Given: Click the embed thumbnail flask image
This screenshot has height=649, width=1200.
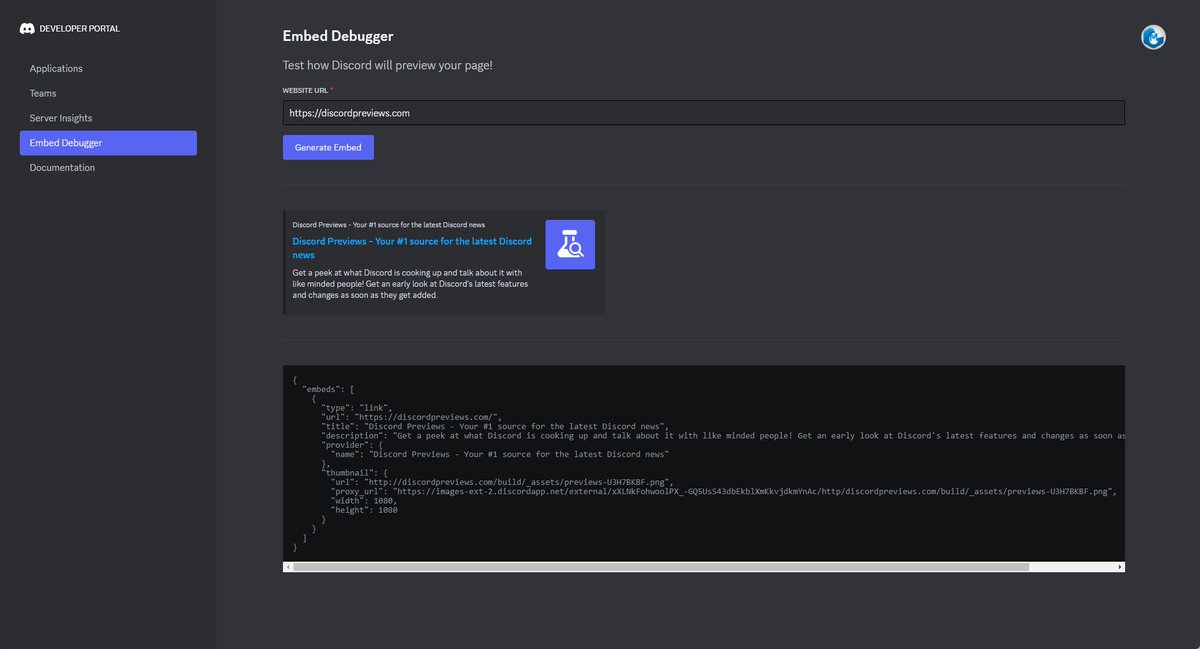Looking at the screenshot, I should point(570,245).
